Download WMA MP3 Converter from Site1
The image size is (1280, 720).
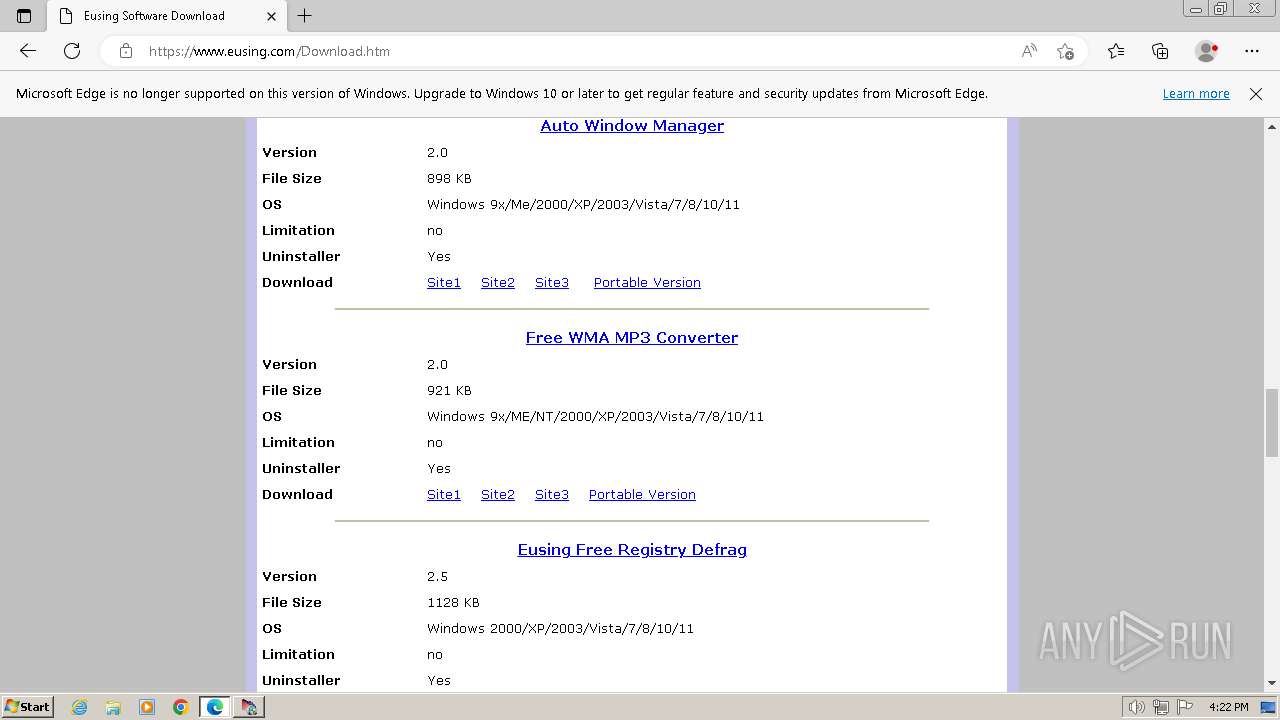coord(444,495)
